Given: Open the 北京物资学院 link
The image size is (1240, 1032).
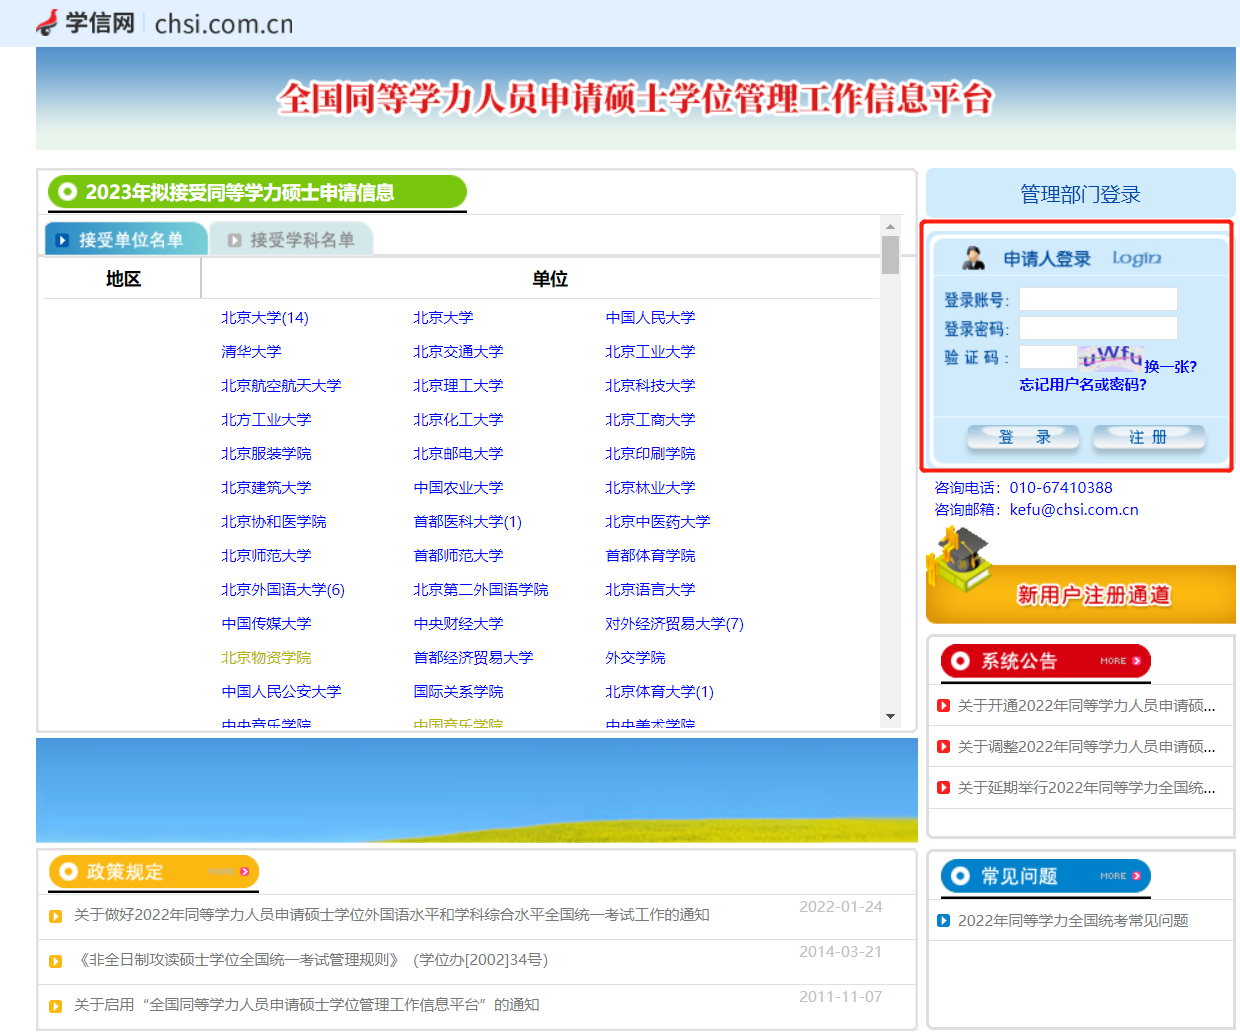Looking at the screenshot, I should pyautogui.click(x=266, y=658).
